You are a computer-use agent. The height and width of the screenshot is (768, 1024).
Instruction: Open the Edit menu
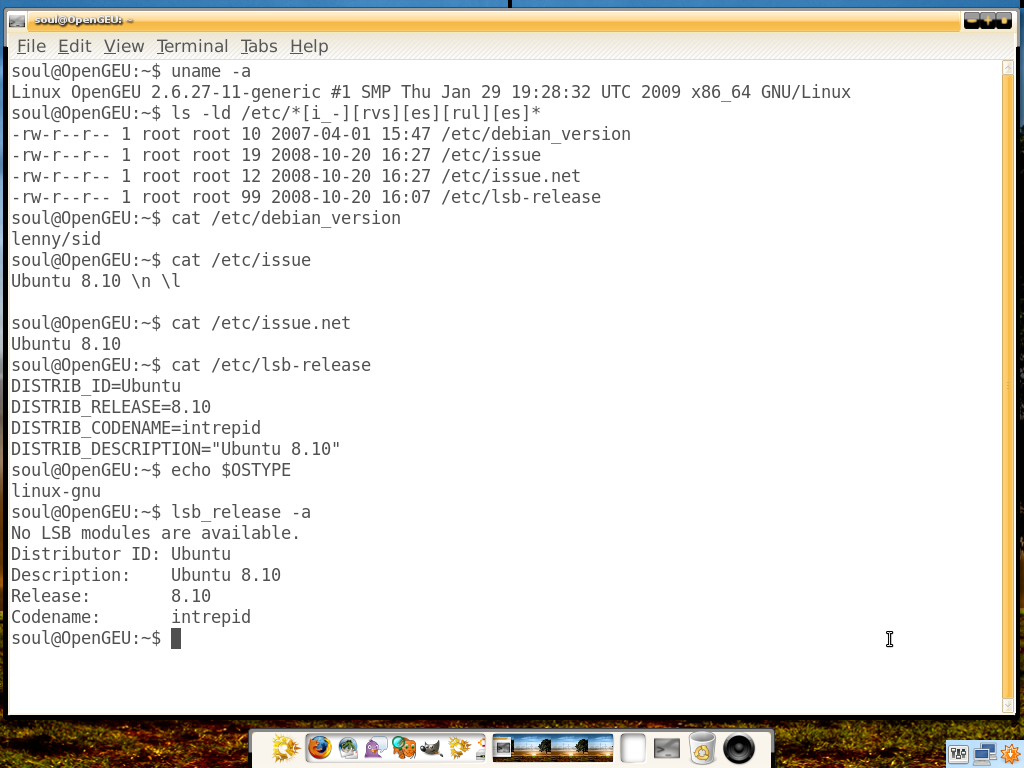[74, 46]
